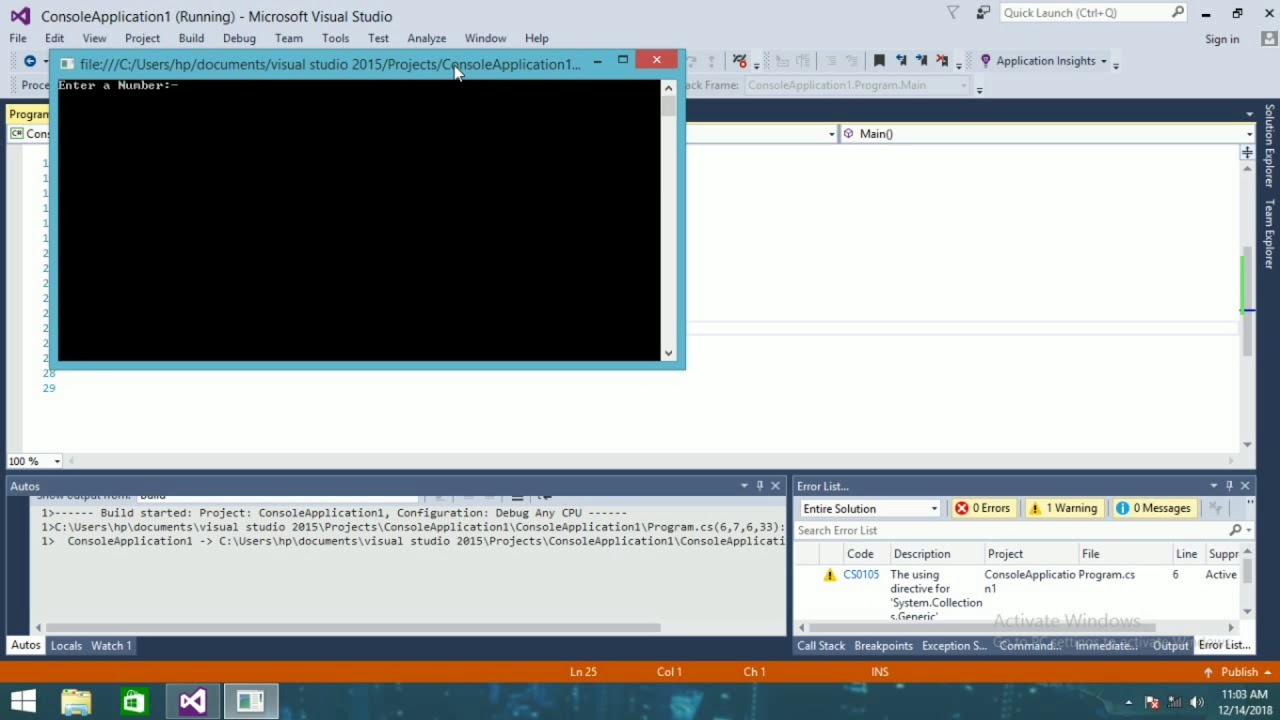Switch to Visual Studio on the taskbar
This screenshot has width=1280, height=720.
(192, 702)
